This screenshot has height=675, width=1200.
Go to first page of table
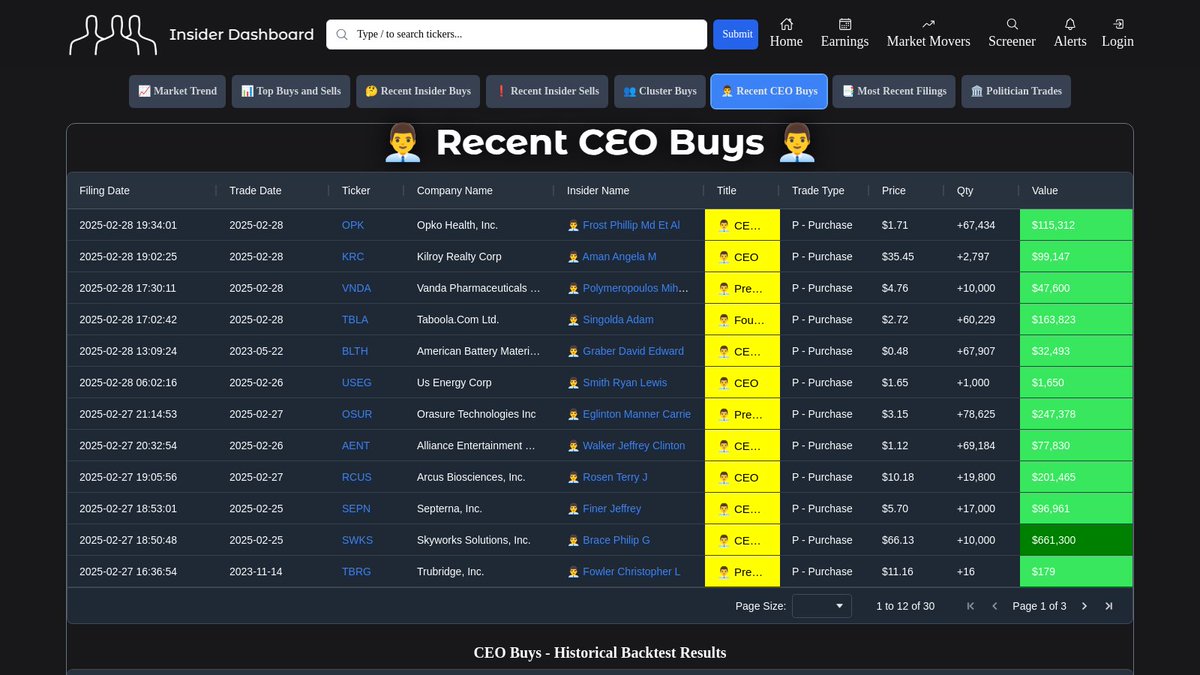pos(970,606)
